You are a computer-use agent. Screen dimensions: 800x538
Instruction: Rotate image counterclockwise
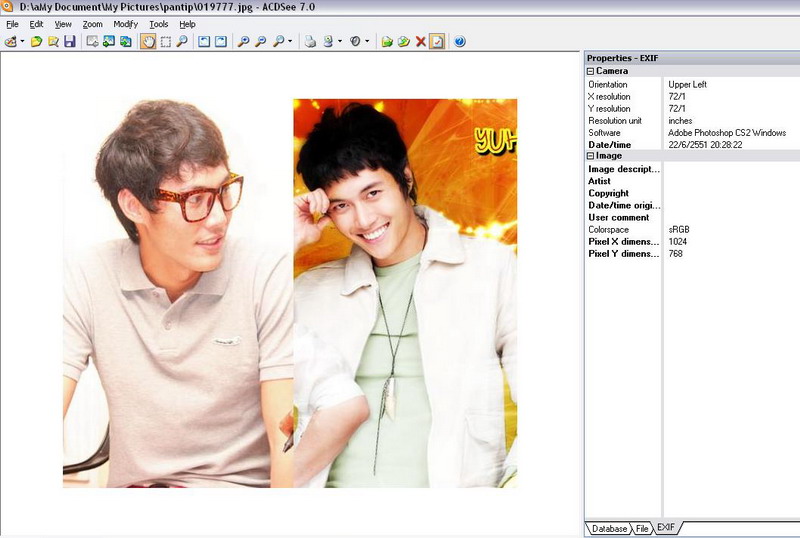[204, 41]
